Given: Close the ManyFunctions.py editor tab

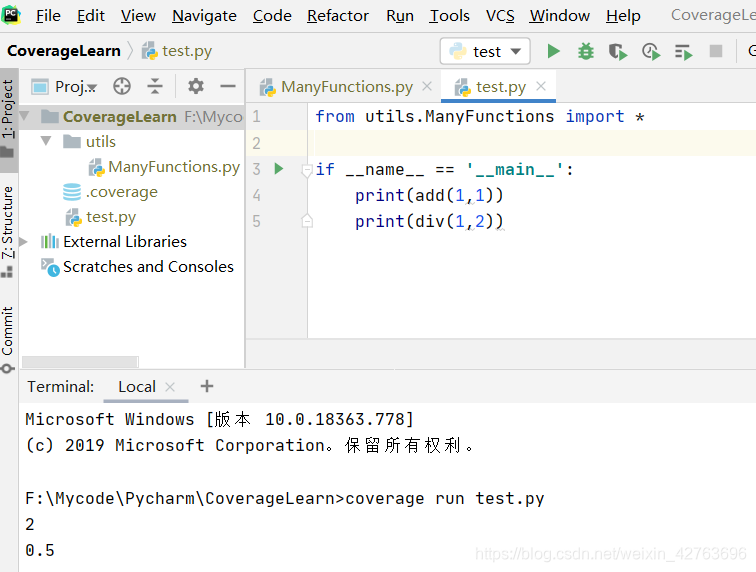Looking at the screenshot, I should pos(427,86).
